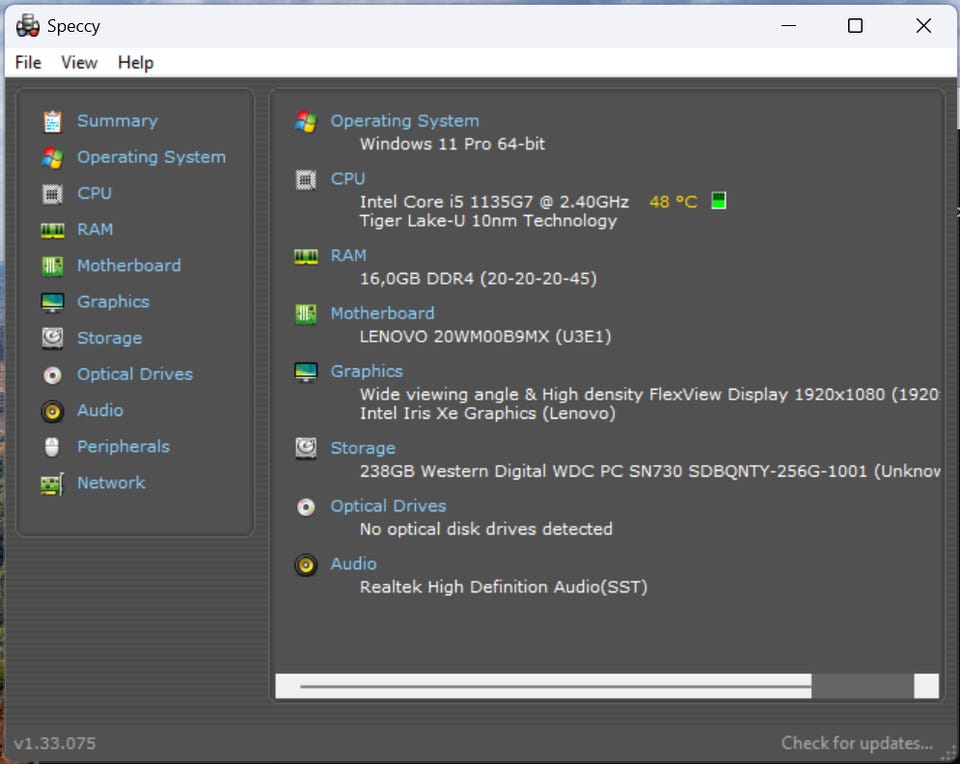The height and width of the screenshot is (764, 960).
Task: Select Graphics in the left sidebar
Action: [x=113, y=302]
